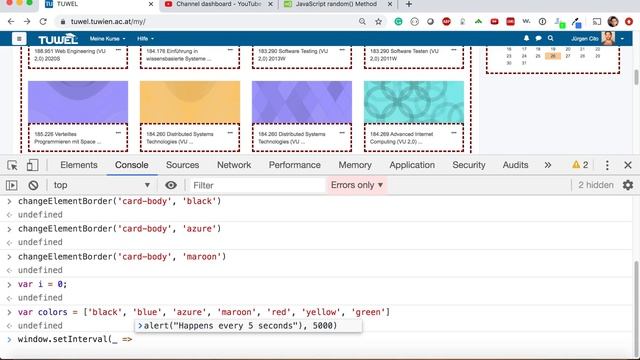640x360 pixels.
Task: Open the Security panel tab
Action: click(469, 165)
